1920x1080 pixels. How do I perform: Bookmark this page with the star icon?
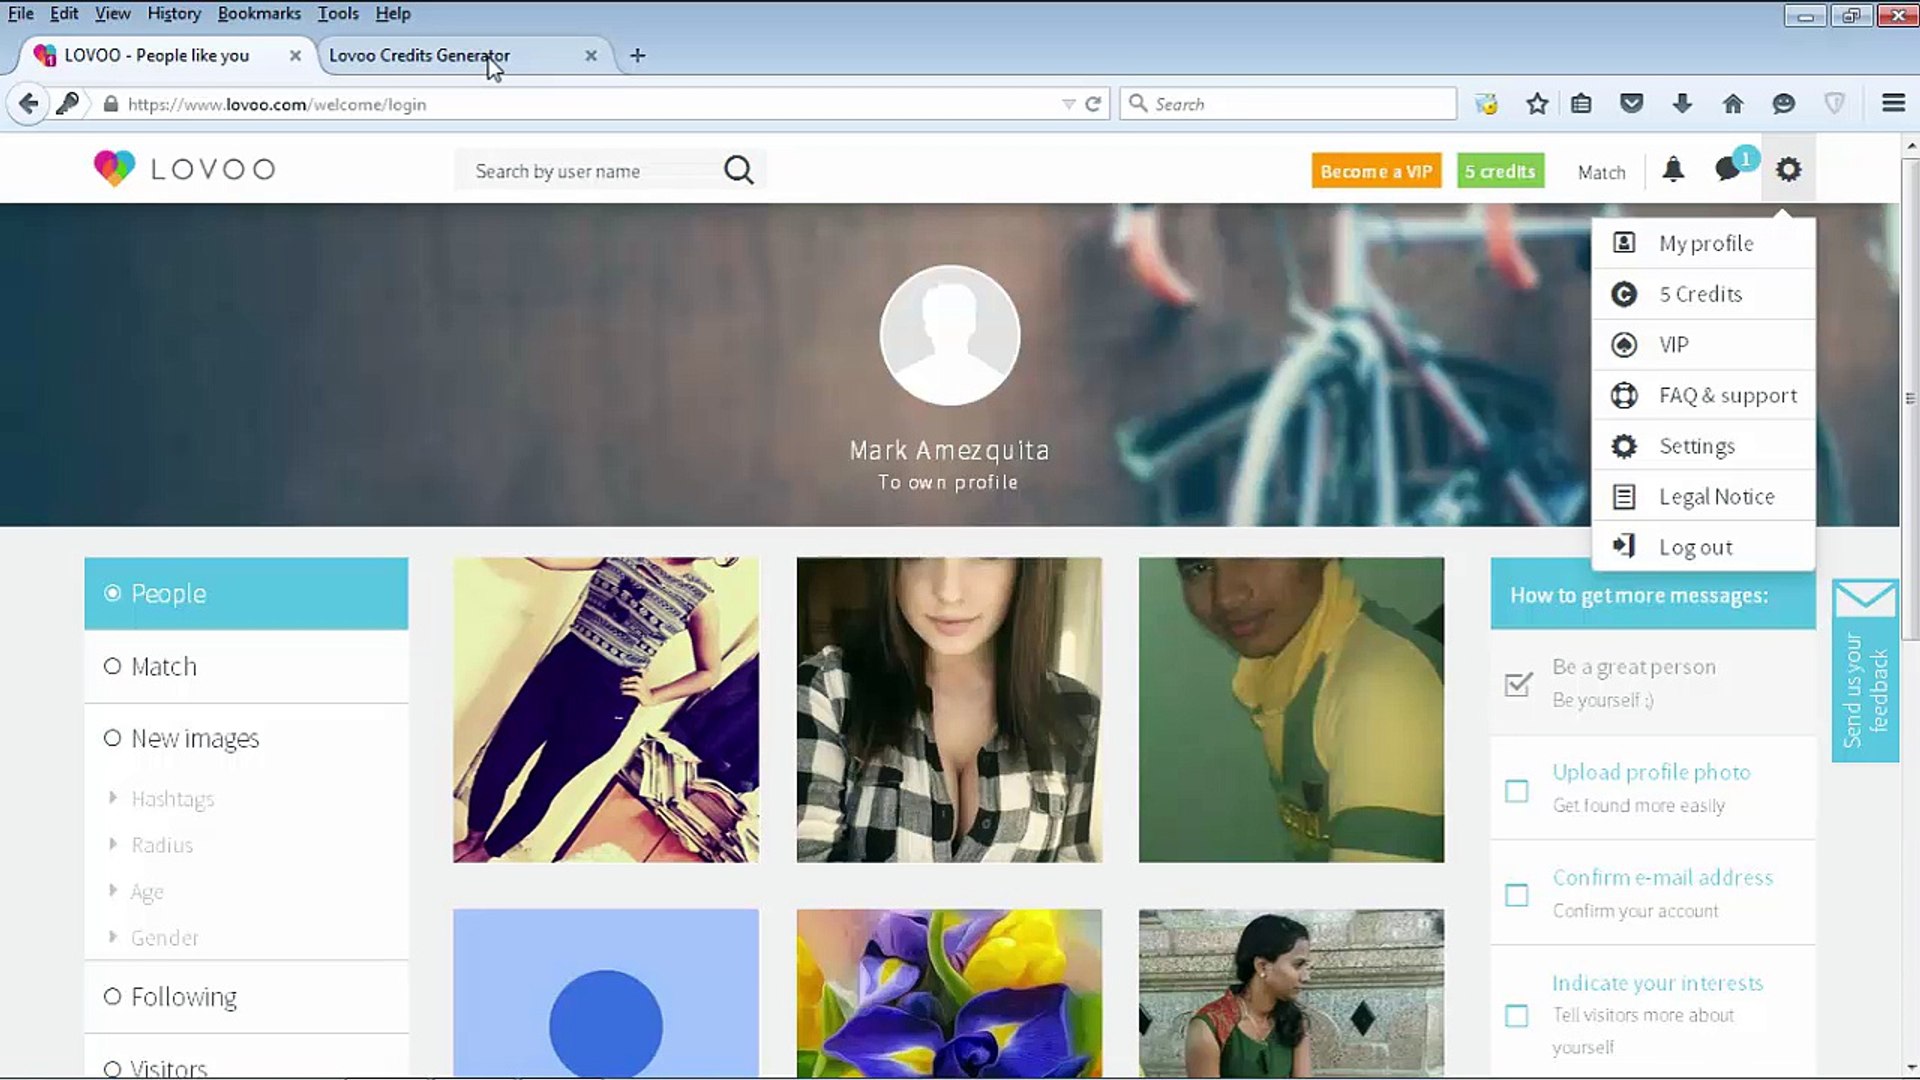click(1537, 103)
